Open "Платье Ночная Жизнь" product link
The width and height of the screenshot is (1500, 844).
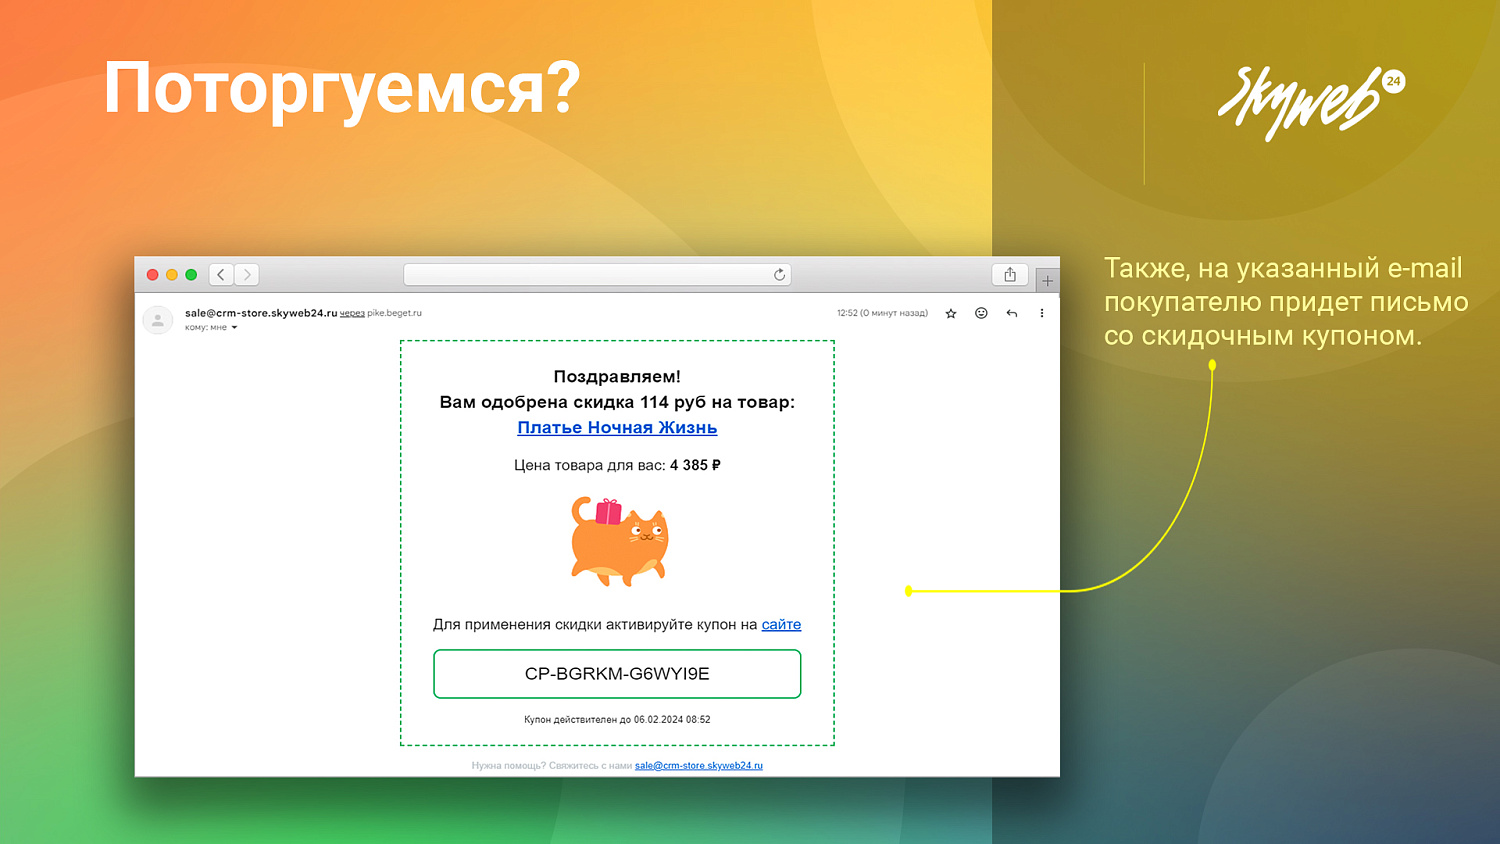[x=617, y=427]
